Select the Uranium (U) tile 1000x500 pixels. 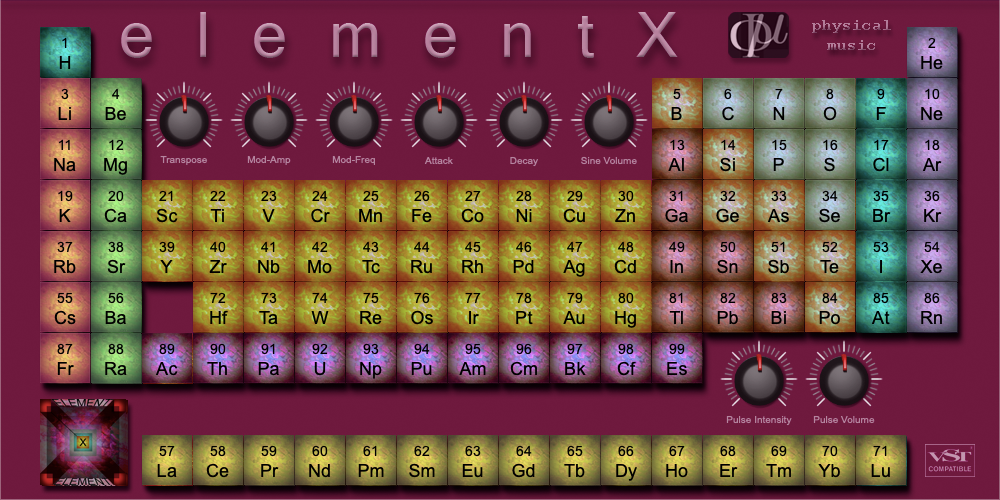click(320, 358)
